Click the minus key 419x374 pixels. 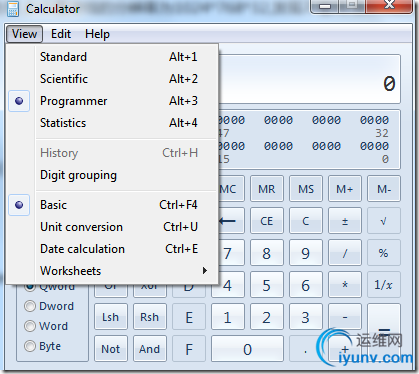click(345, 317)
